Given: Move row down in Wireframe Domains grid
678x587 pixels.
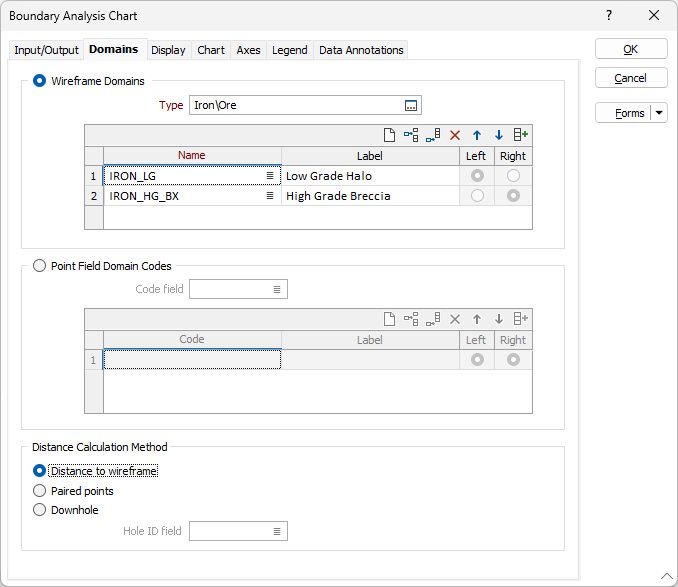Looking at the screenshot, I should tap(499, 135).
